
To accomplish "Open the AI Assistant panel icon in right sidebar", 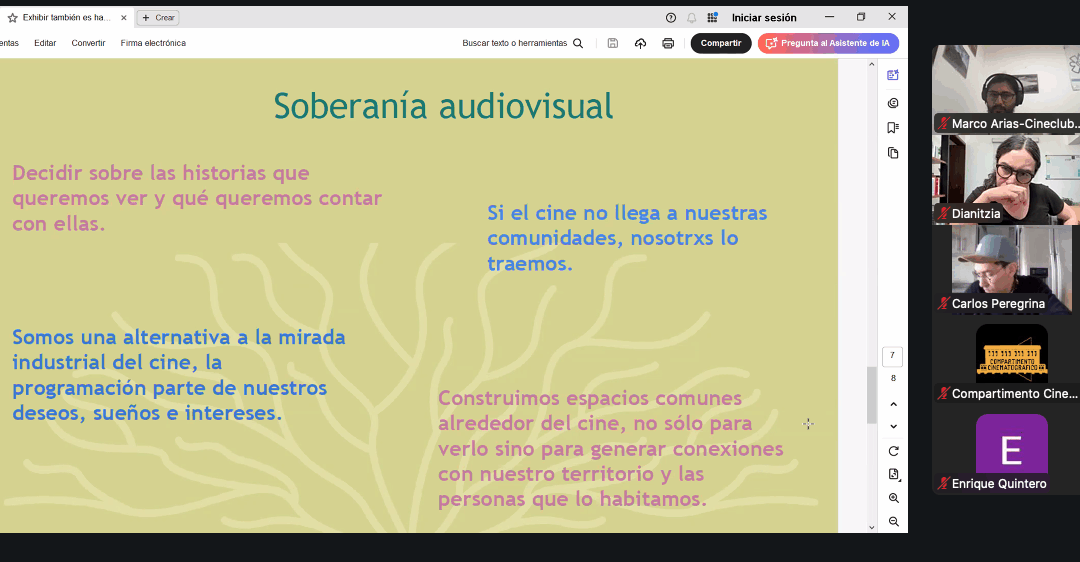I will pos(893,75).
